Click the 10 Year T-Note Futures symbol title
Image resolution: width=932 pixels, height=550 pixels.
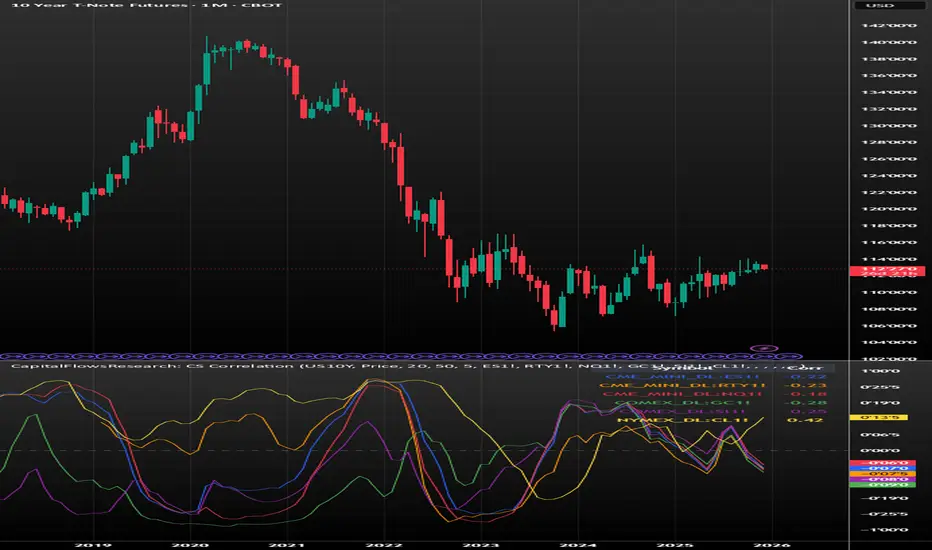click(68, 6)
